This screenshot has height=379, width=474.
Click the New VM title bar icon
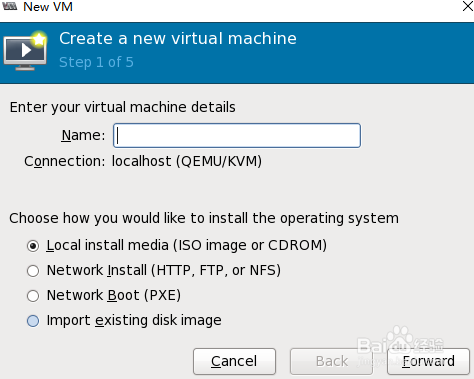pos(10,6)
